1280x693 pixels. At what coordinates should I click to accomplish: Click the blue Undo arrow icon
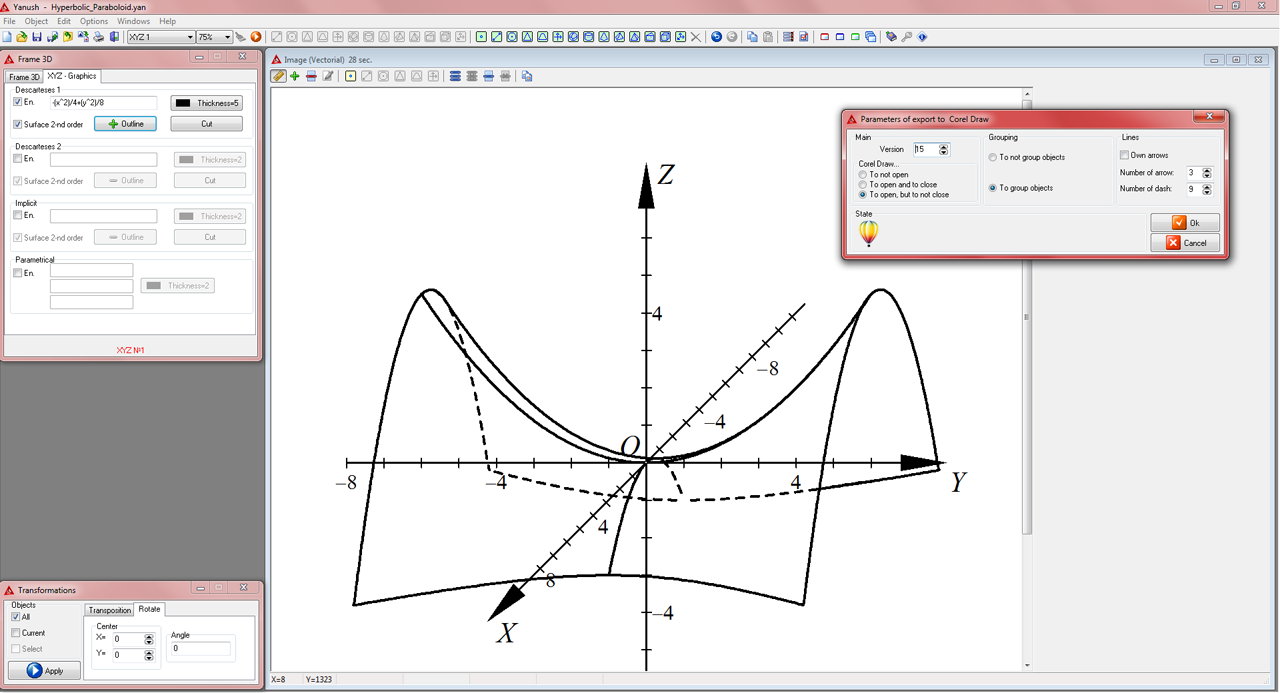(x=716, y=37)
